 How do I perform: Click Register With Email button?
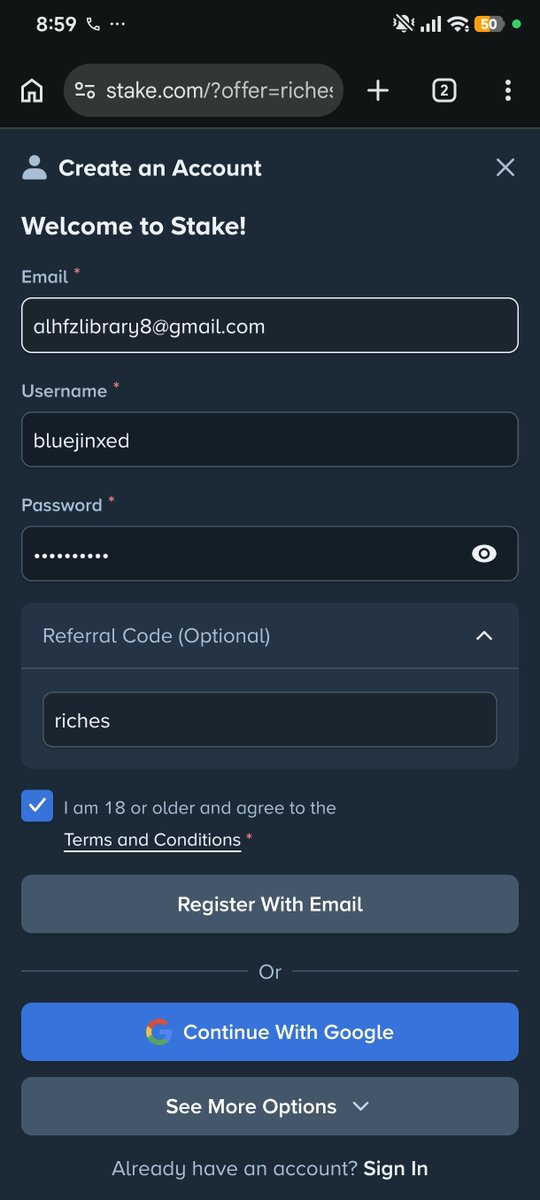coord(270,904)
